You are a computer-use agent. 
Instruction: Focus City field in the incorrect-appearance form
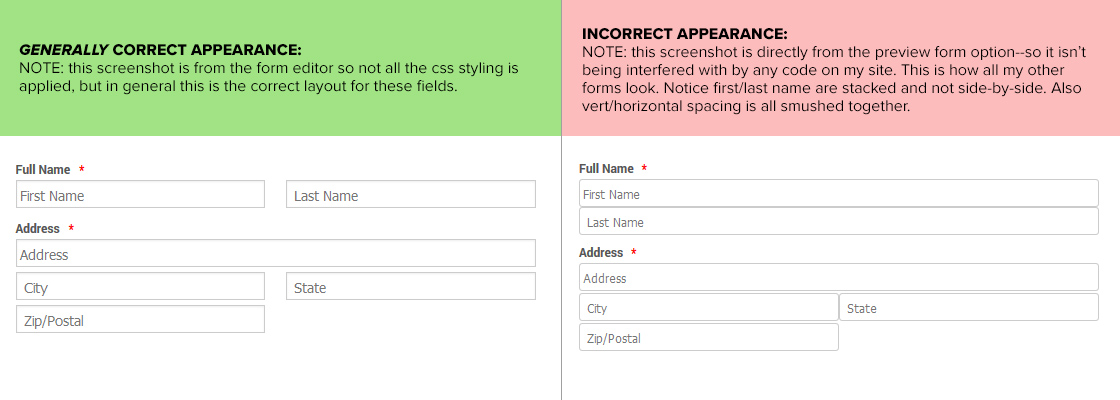708,307
